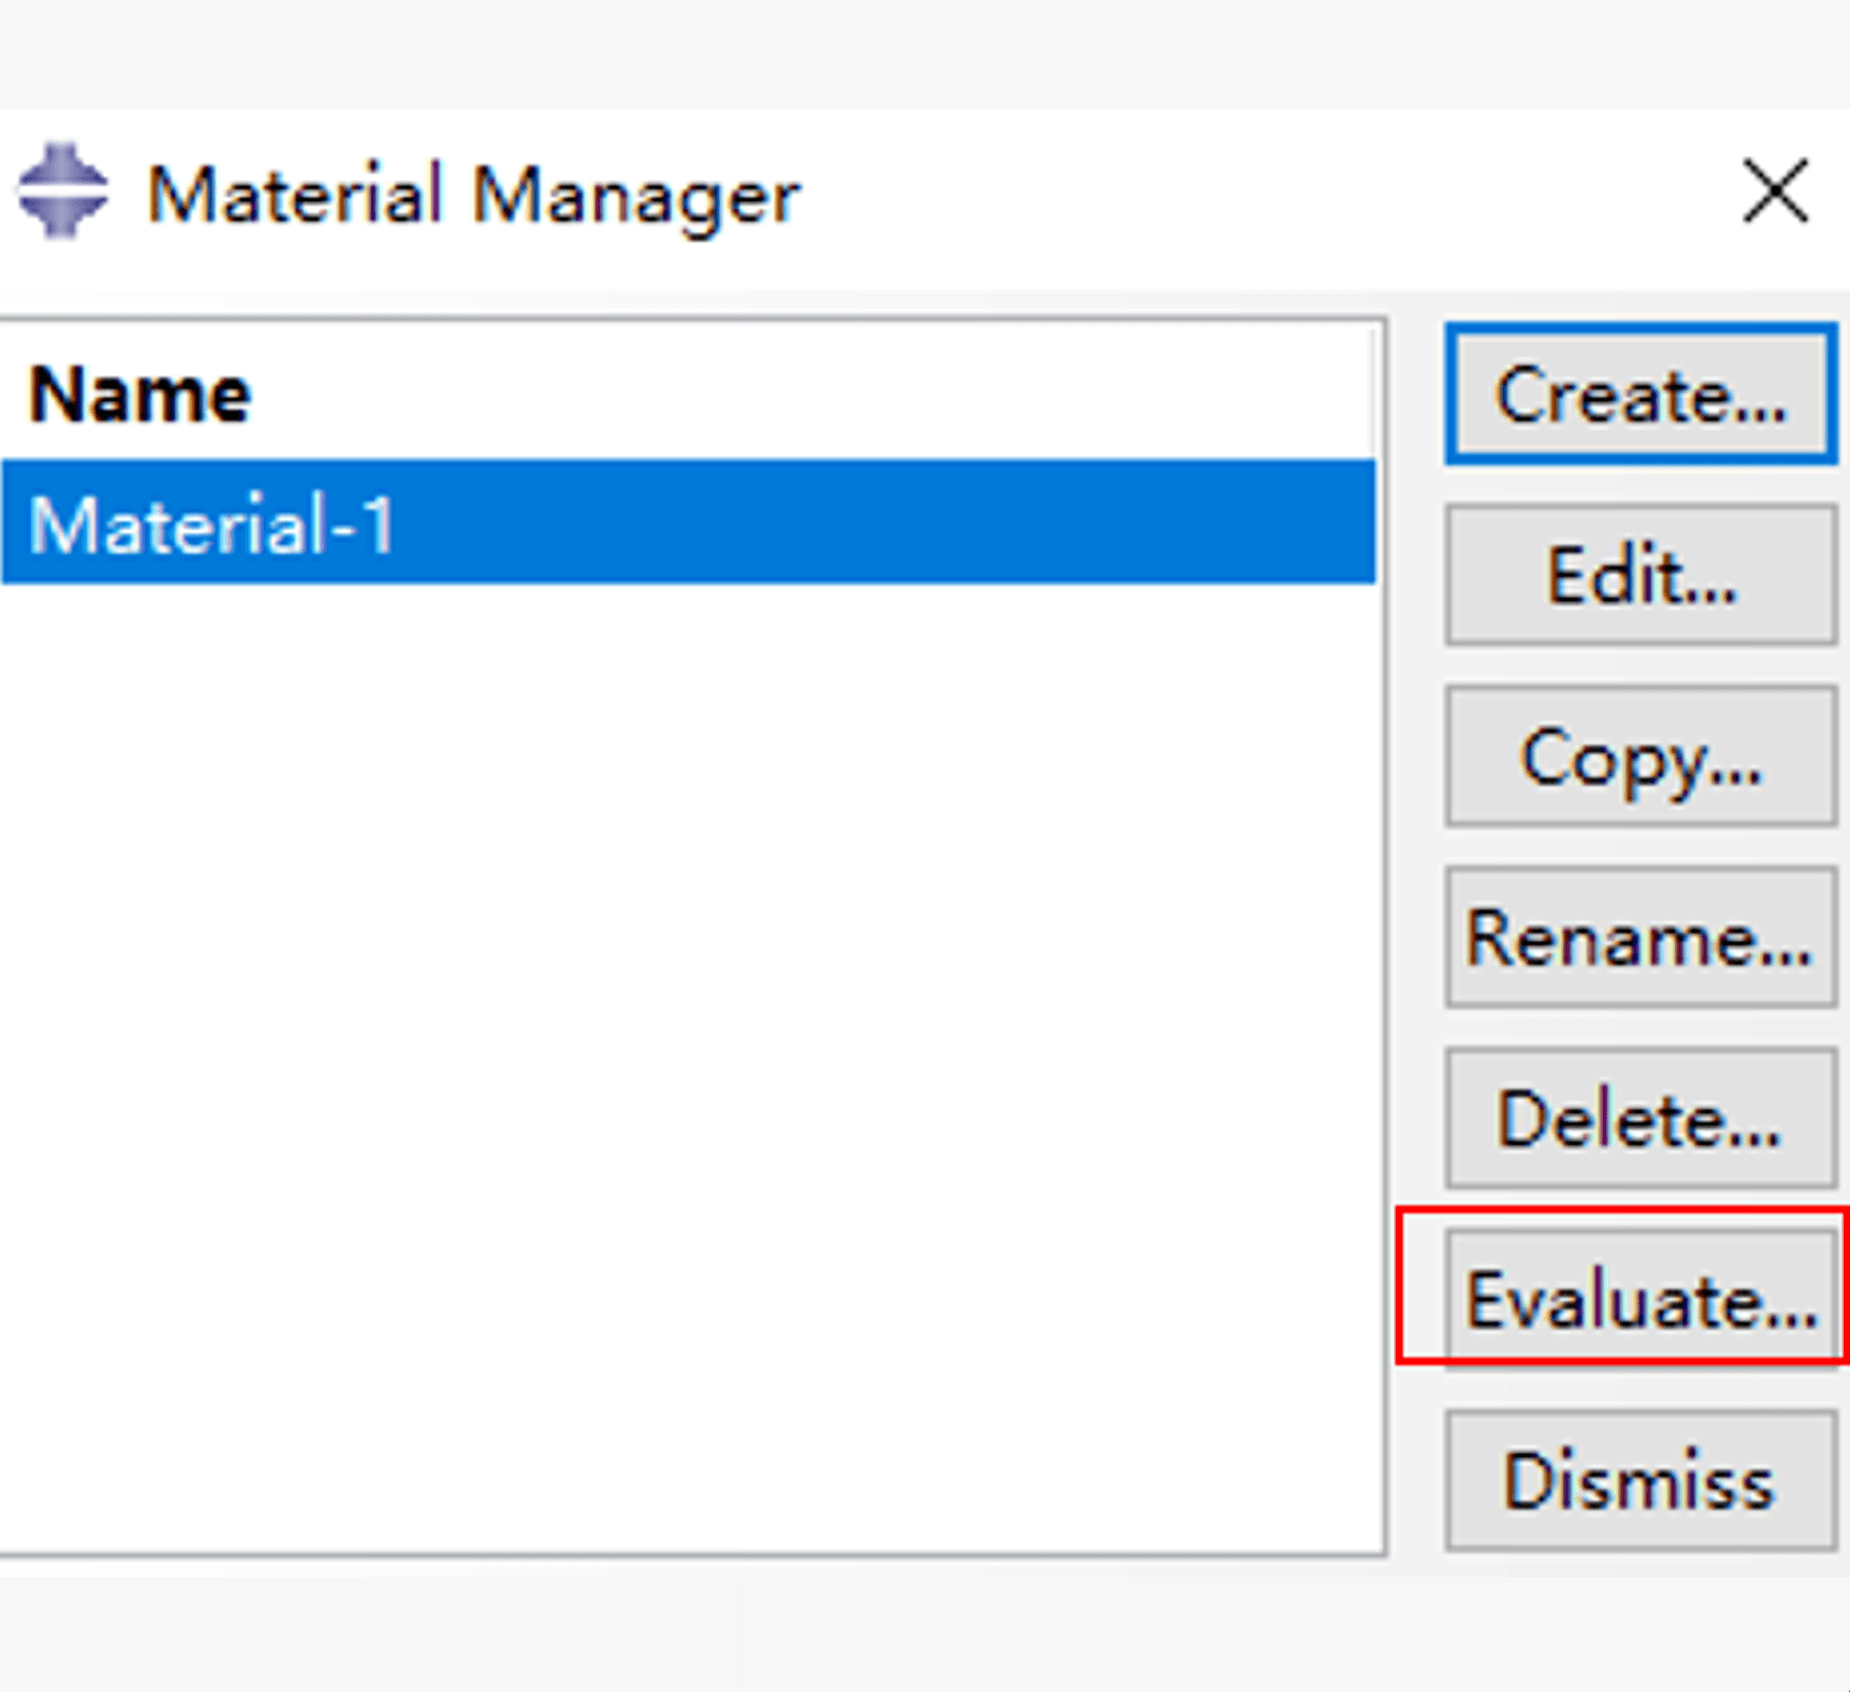Click the gray area above the dialog title bar
The image size is (1850, 1692).
point(900,50)
